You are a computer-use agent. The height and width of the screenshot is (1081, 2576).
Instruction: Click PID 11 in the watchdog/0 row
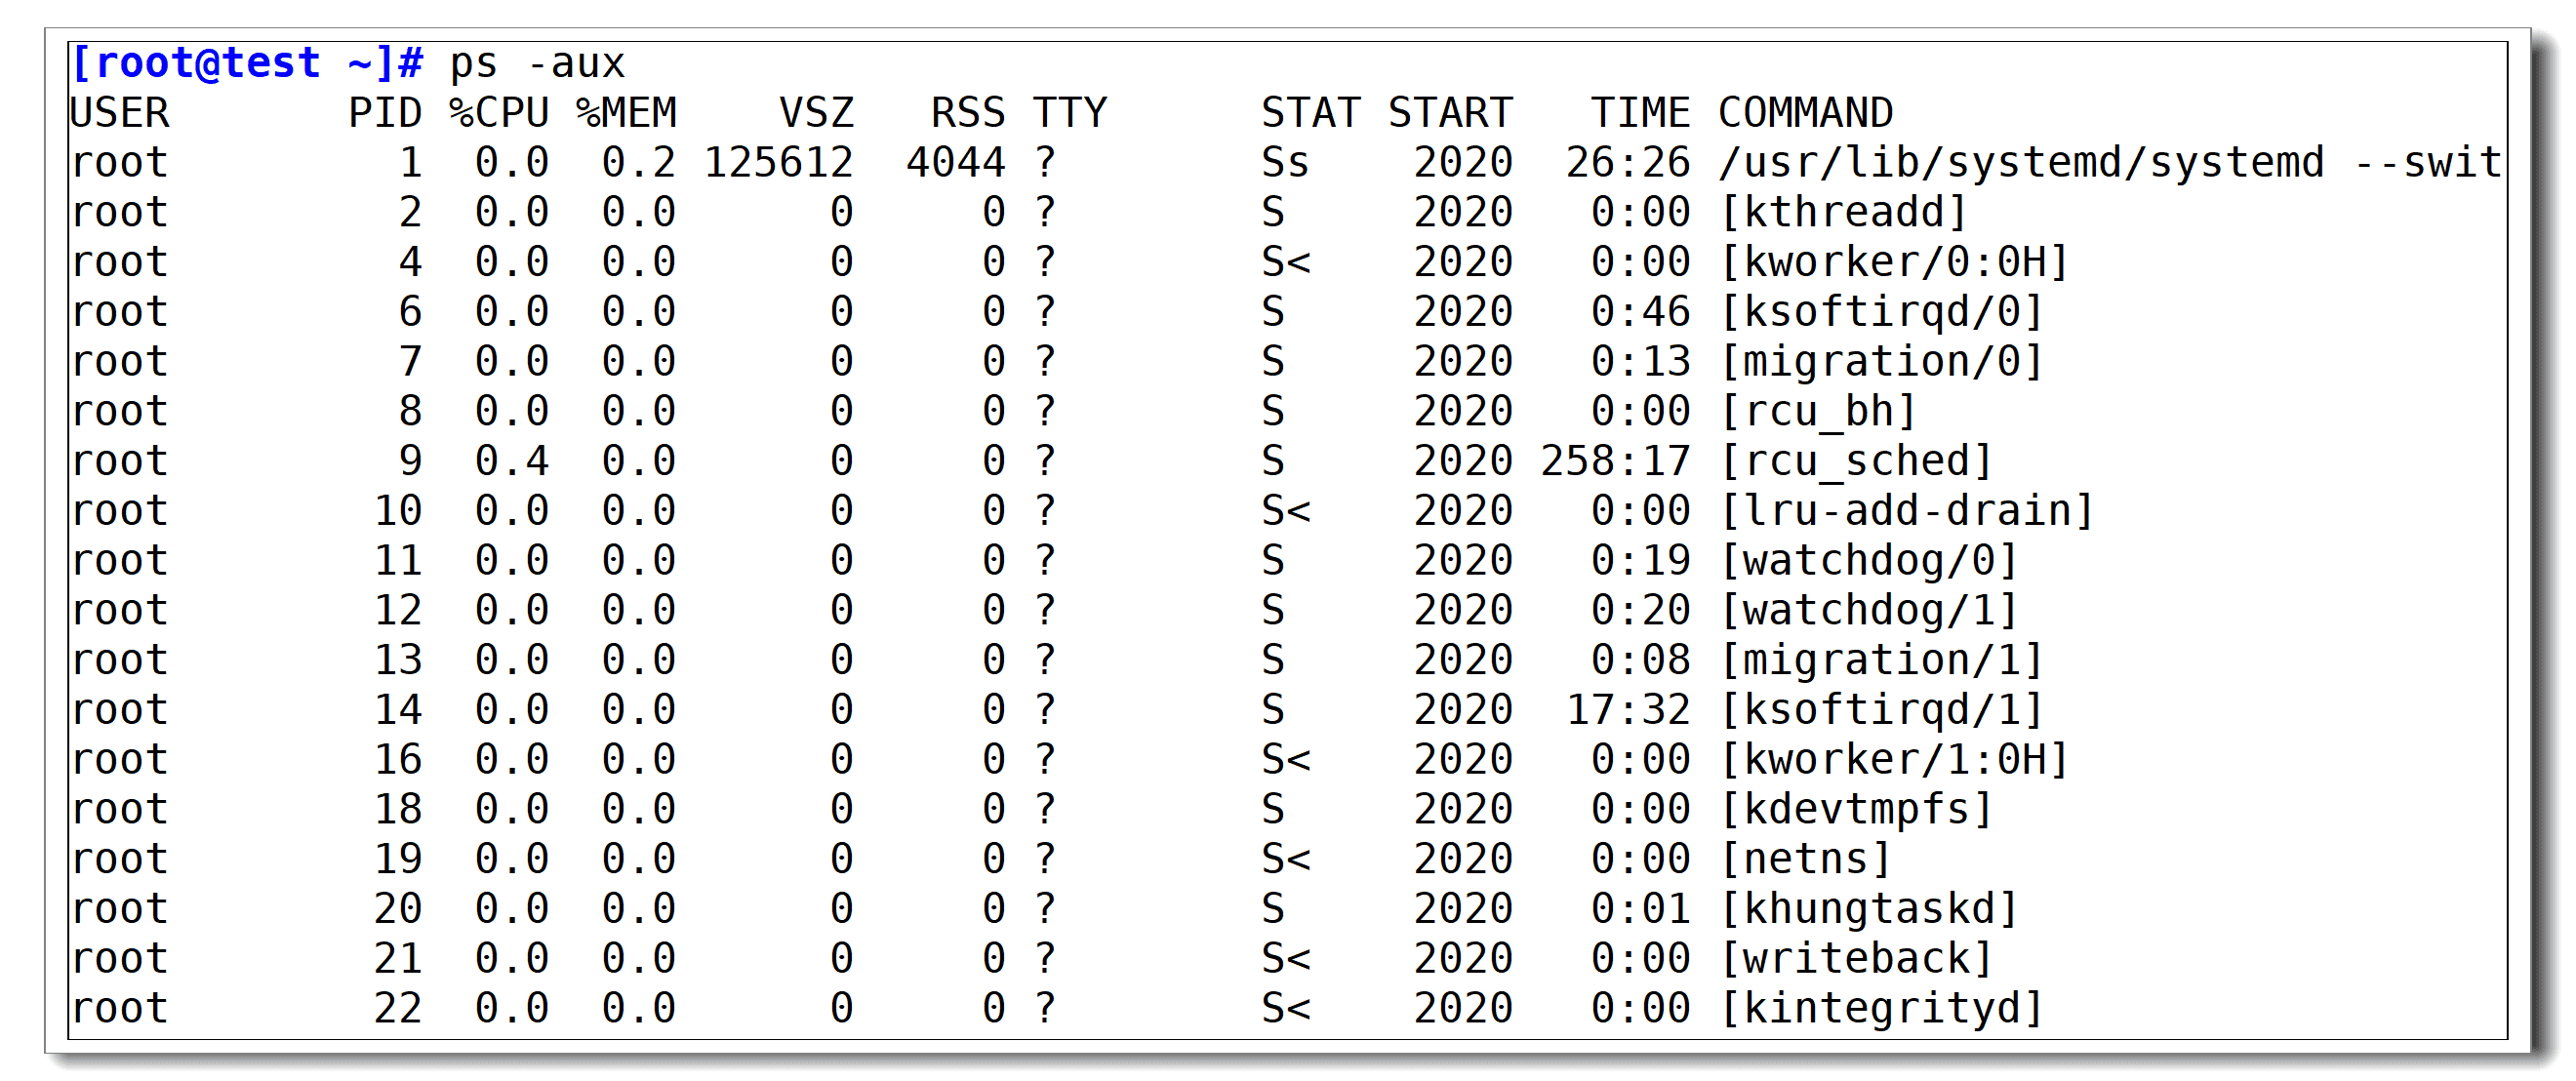click(398, 560)
